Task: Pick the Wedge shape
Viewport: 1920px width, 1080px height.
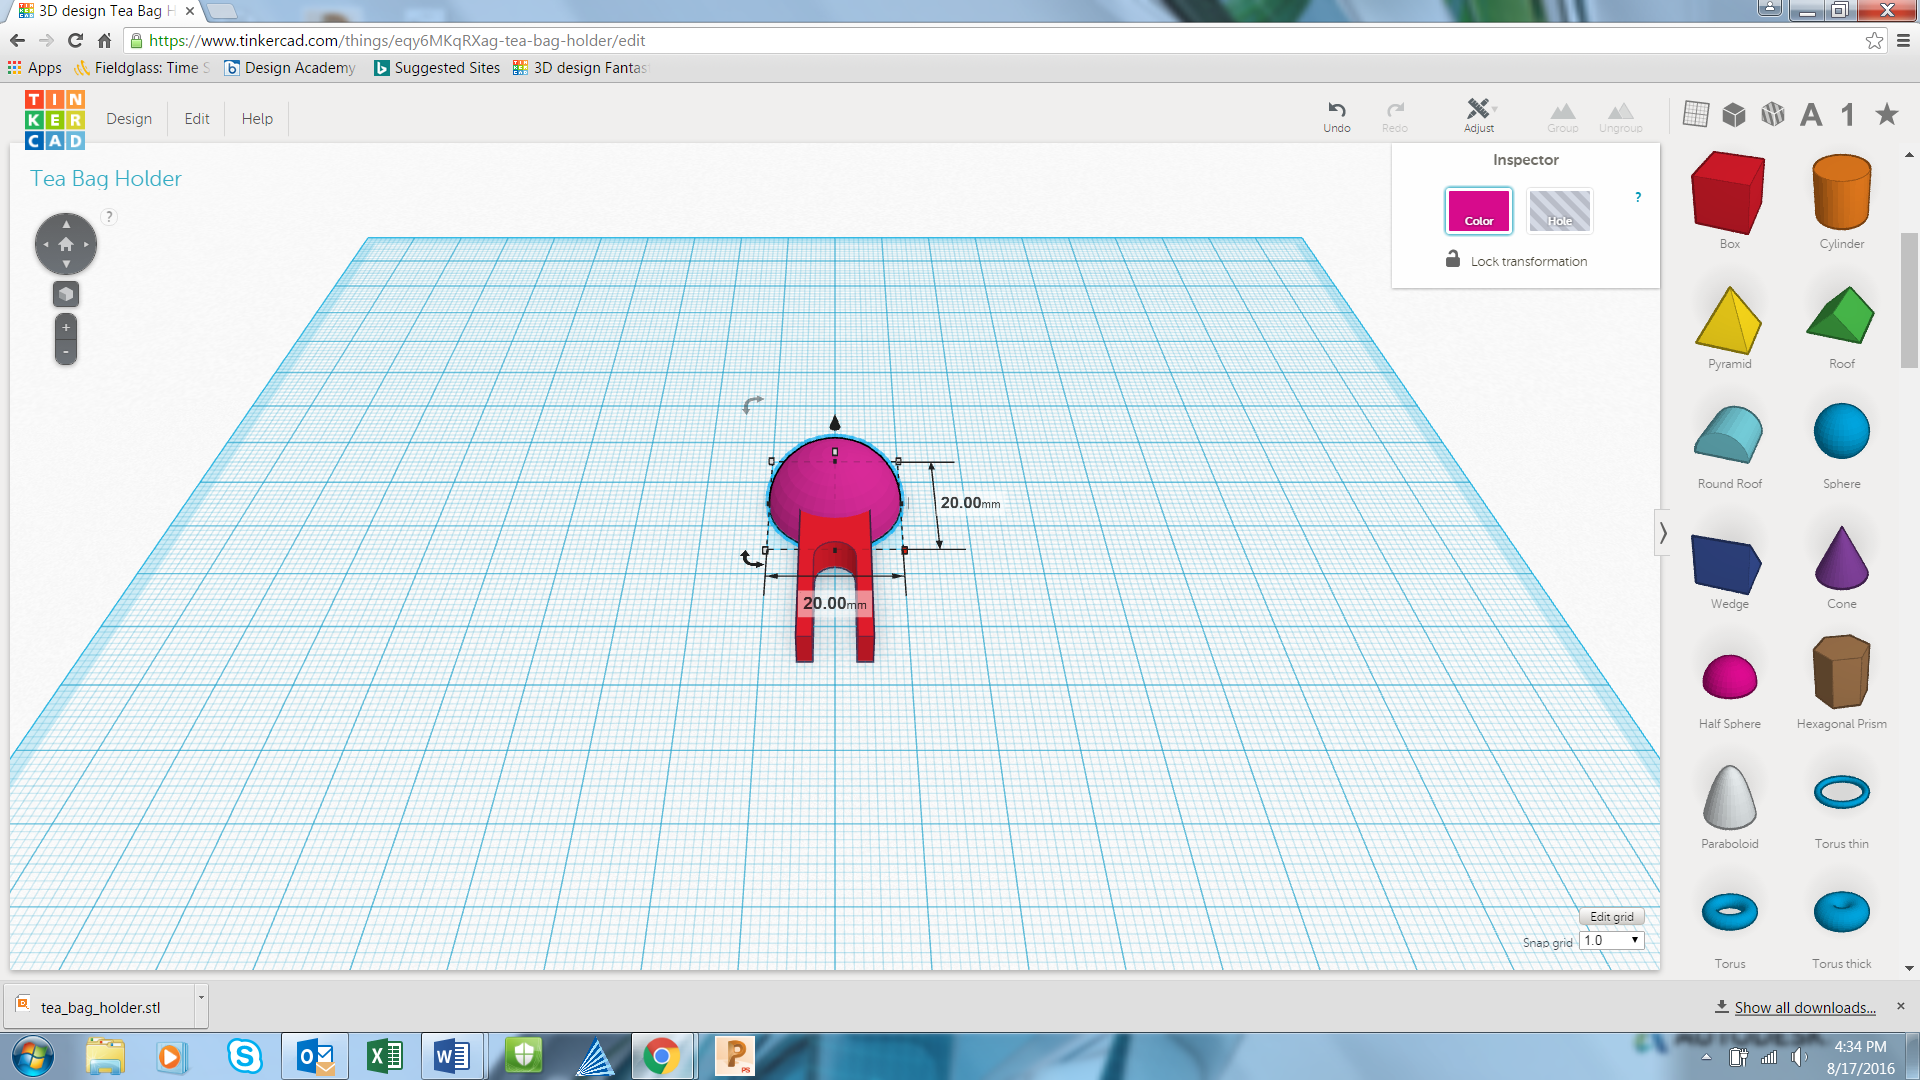Action: pyautogui.click(x=1727, y=564)
